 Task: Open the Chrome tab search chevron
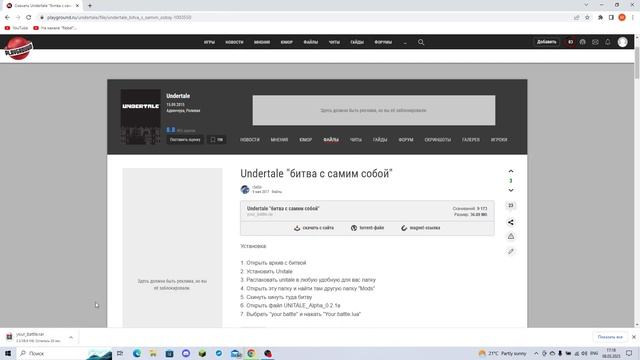coord(586,5)
